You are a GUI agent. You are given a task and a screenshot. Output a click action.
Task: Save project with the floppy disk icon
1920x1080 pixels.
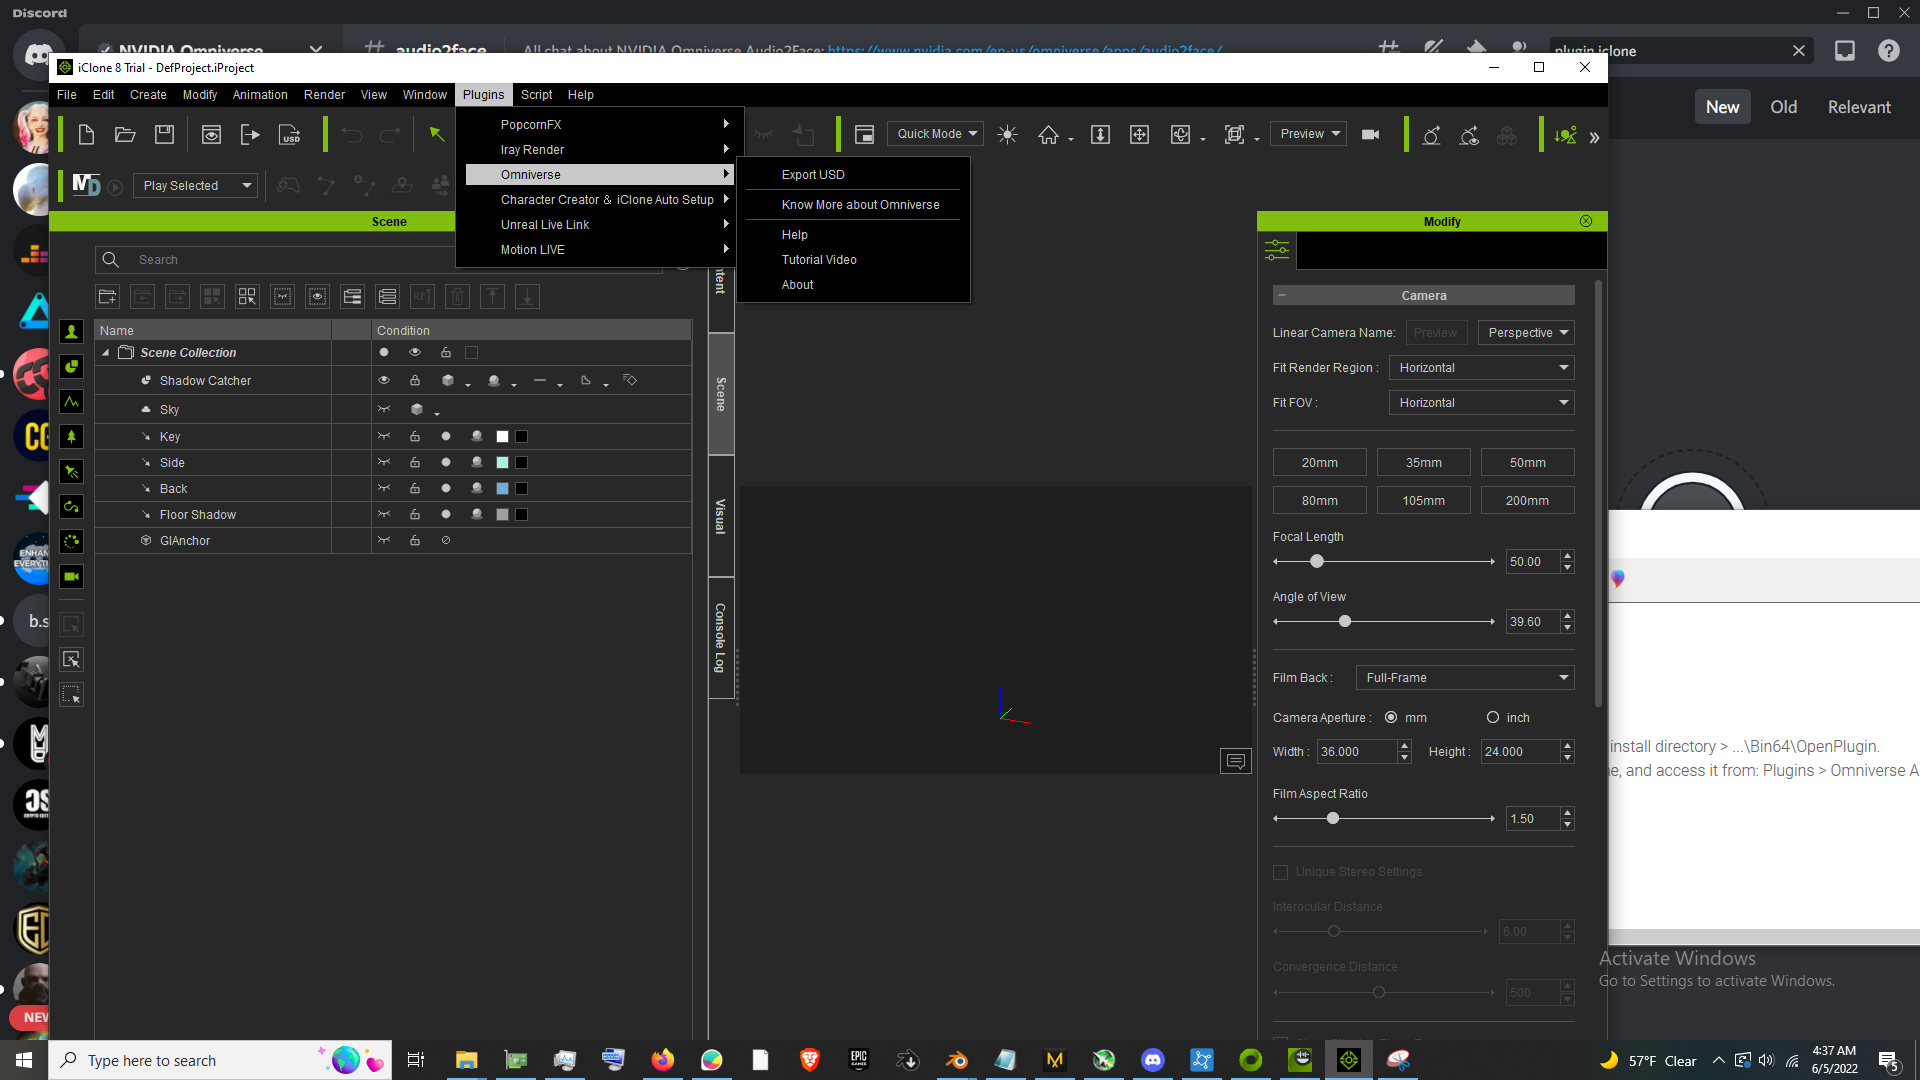click(x=165, y=134)
